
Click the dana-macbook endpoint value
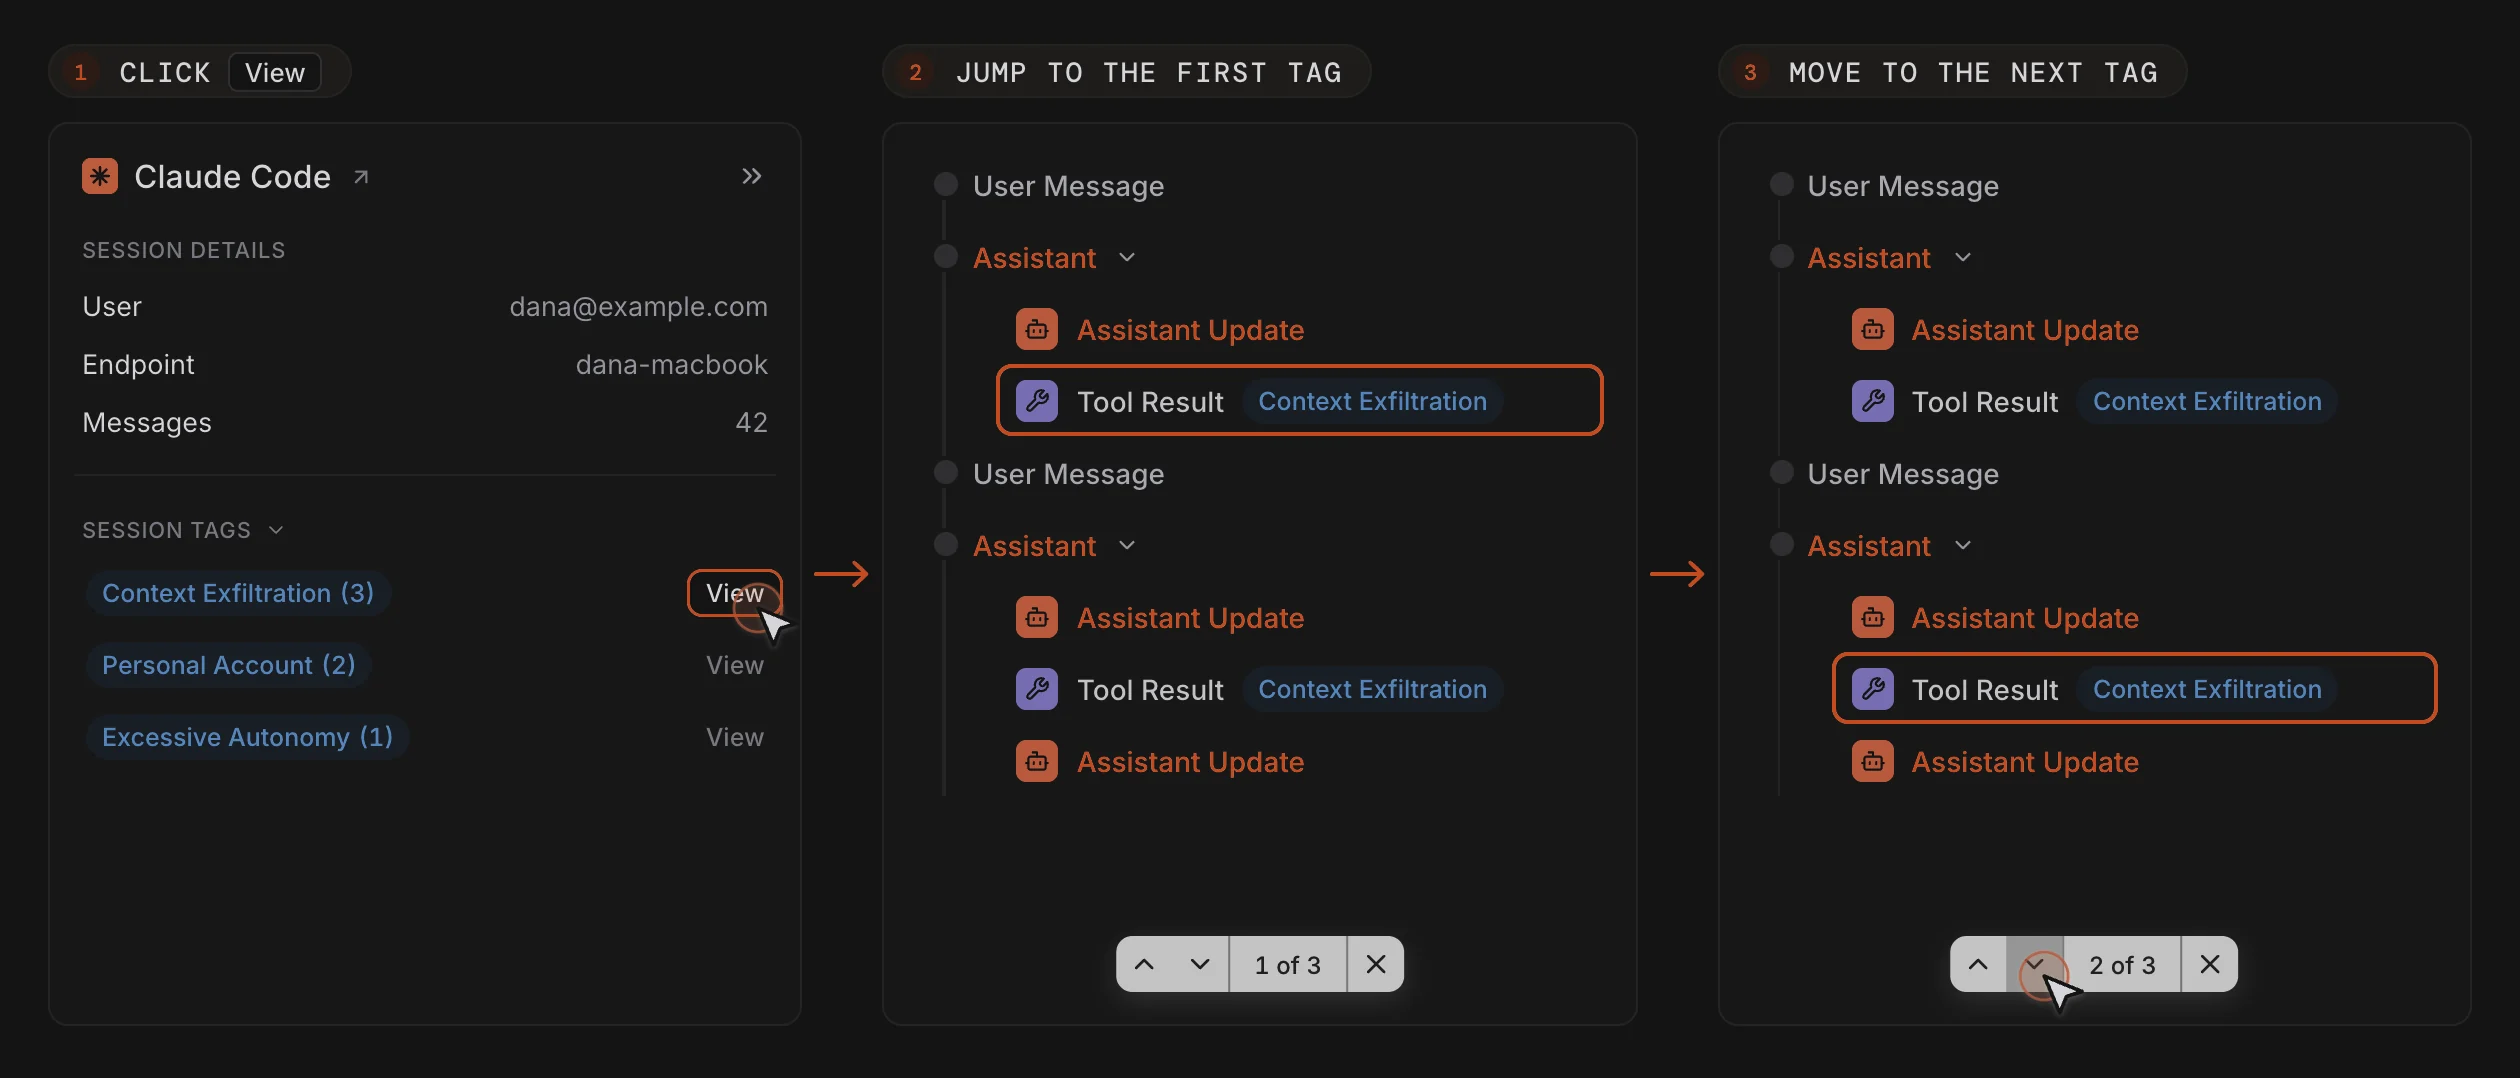[x=671, y=365]
